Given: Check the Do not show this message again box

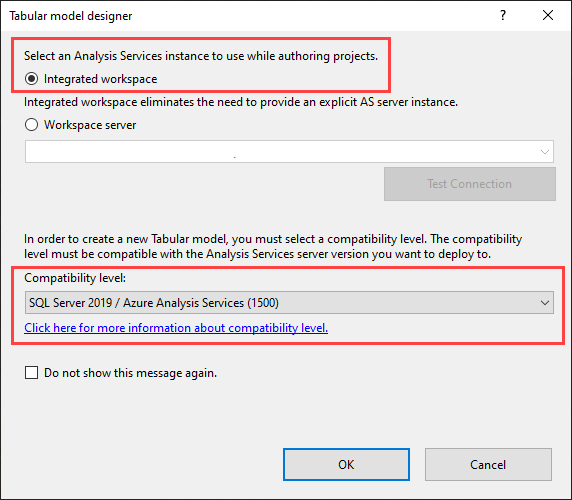Looking at the screenshot, I should [x=31, y=373].
